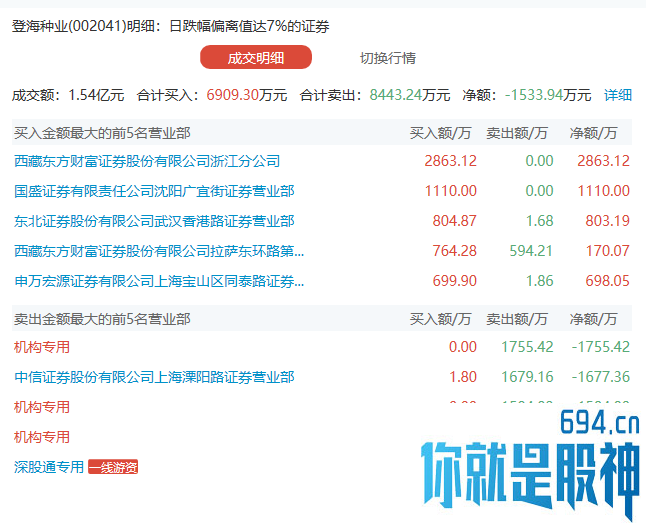Click 买入额/万 column header in sell table
Viewport: 646px width, 523px height.
[x=440, y=319]
